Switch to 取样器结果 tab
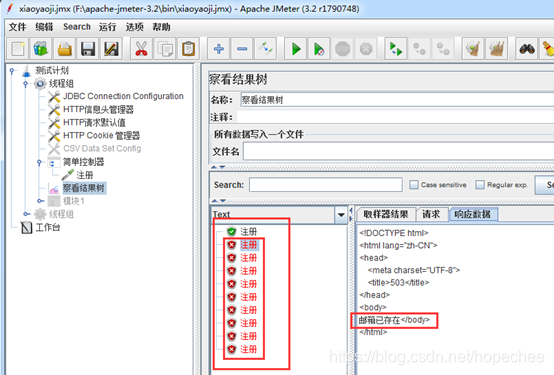 coord(385,214)
